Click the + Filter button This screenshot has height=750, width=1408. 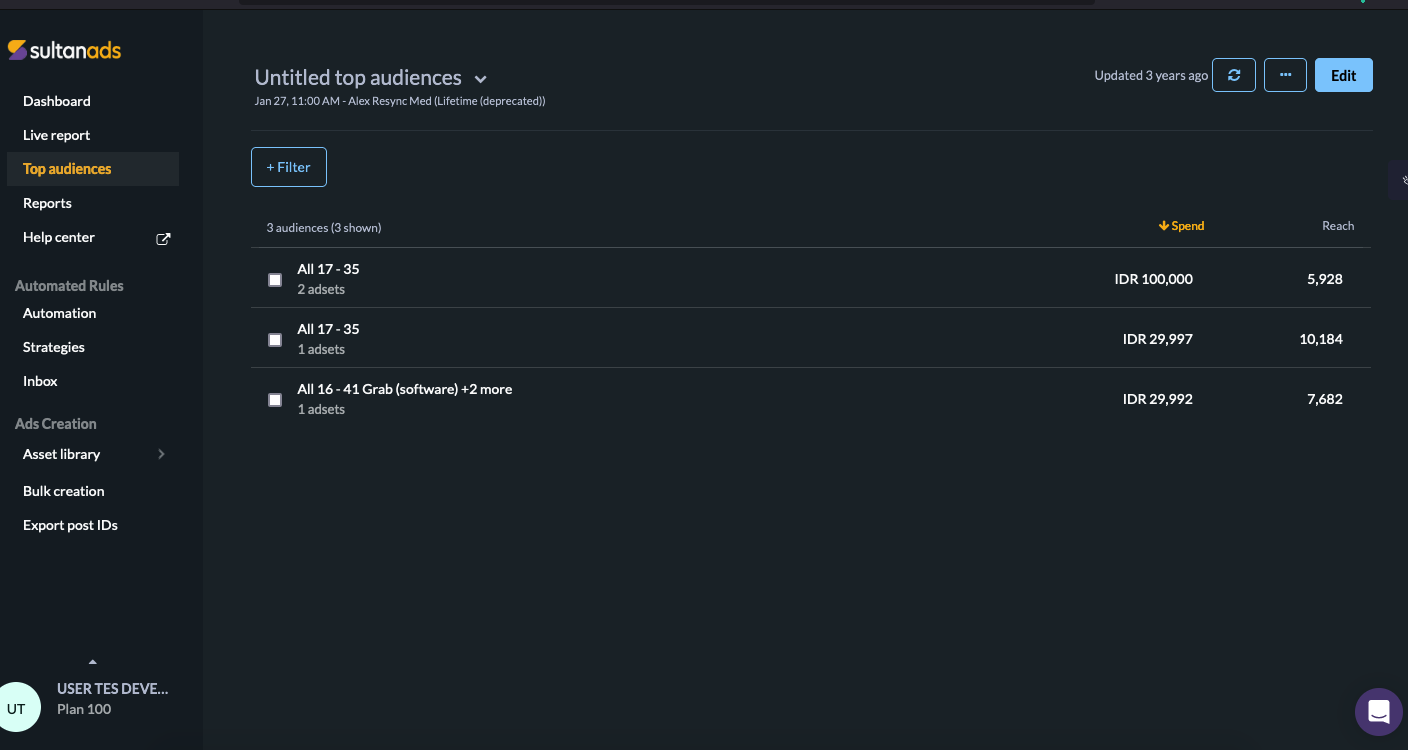tap(288, 167)
